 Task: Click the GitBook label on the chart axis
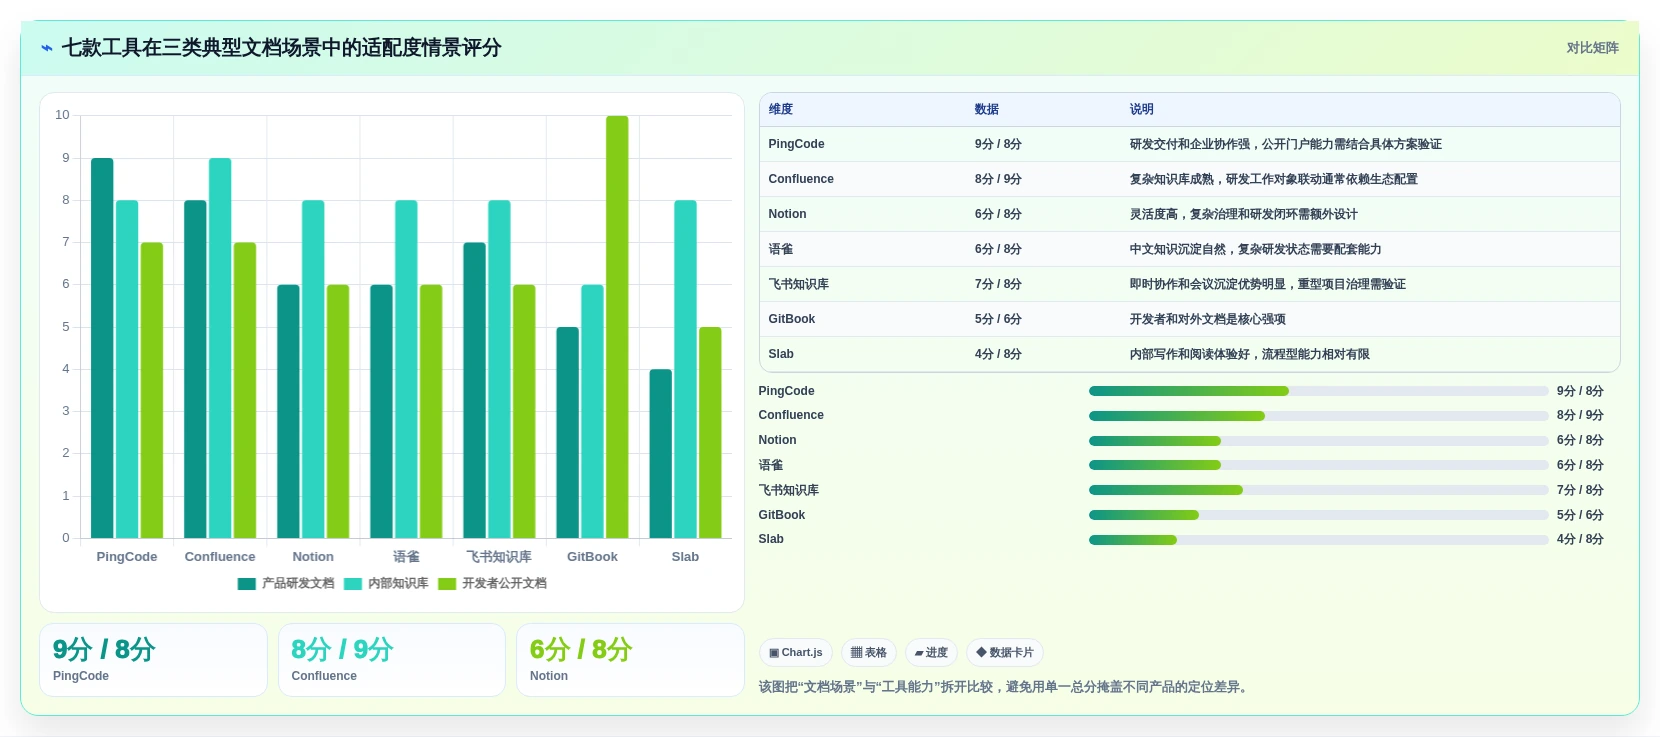(x=592, y=557)
